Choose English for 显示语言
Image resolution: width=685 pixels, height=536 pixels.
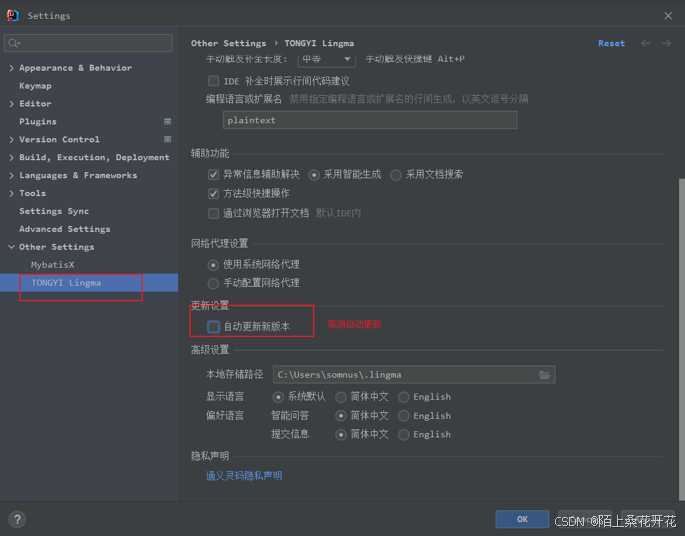(404, 397)
